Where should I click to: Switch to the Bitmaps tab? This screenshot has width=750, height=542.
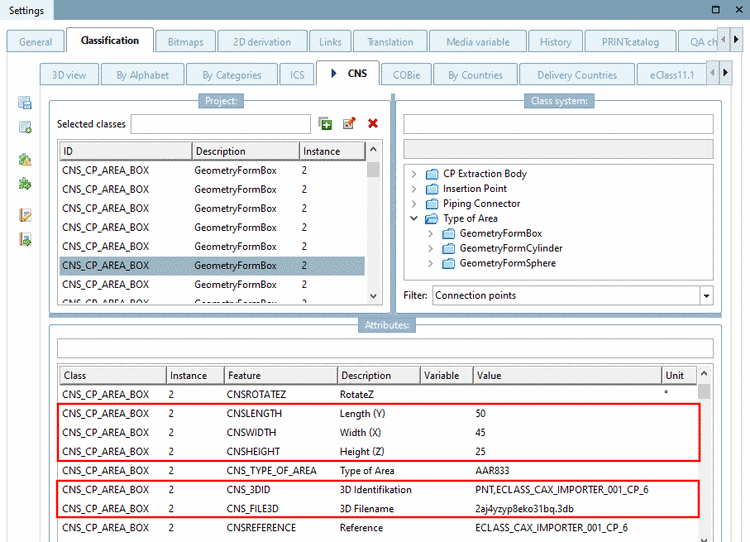185,42
